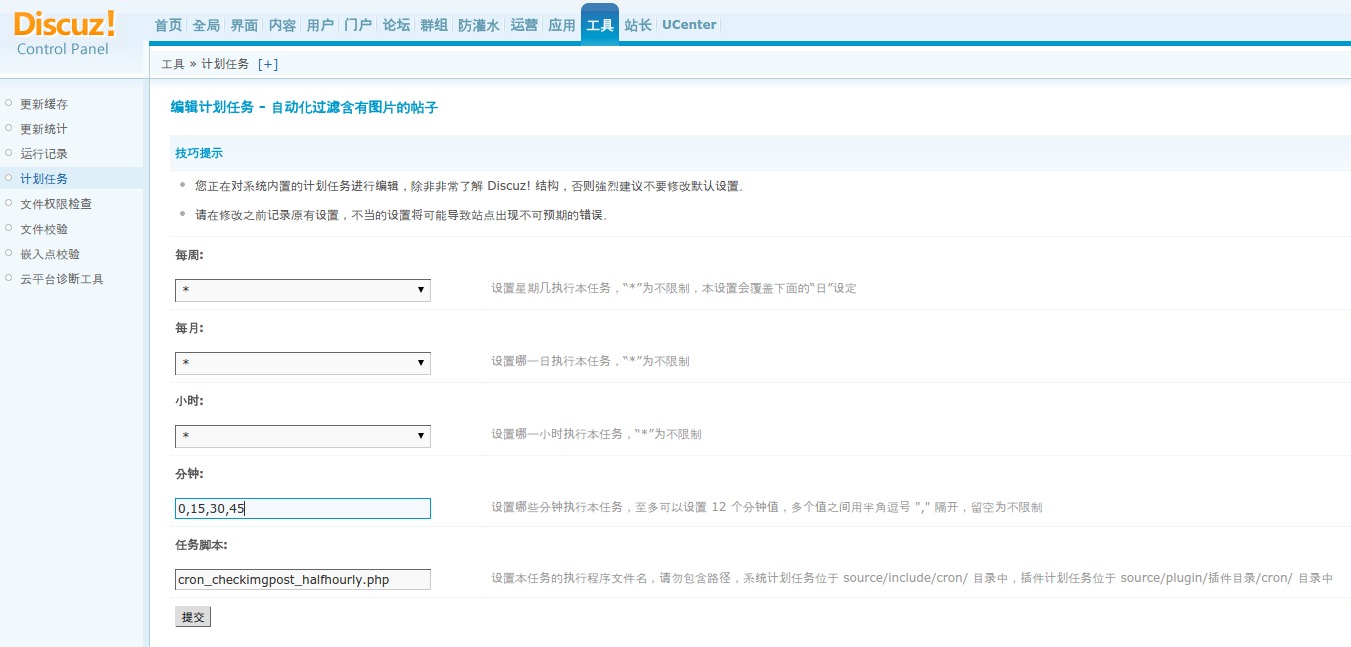Viewport: 1351px width, 647px height.
Task: Click the 任务脚本 script filename field
Action: [302, 579]
